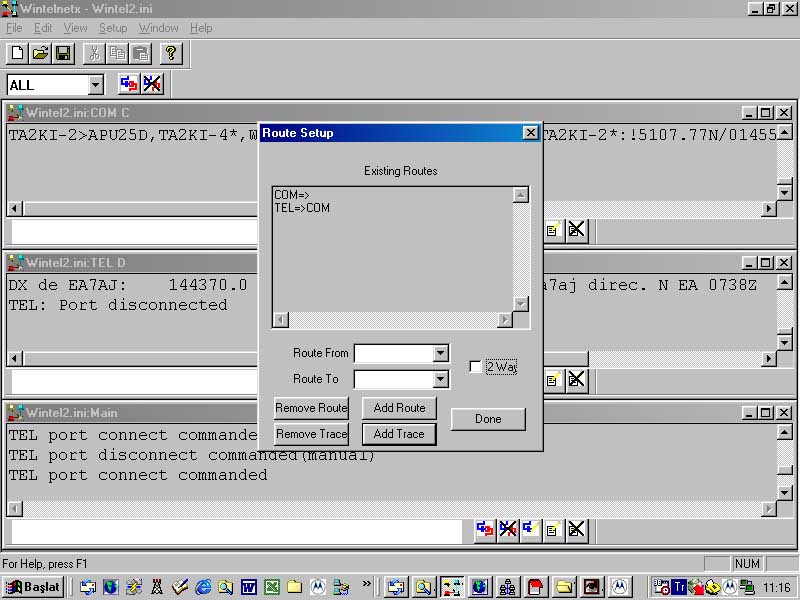Click the route setup icon in Main window
The width and height of the screenshot is (800, 600).
pyautogui.click(x=531, y=530)
